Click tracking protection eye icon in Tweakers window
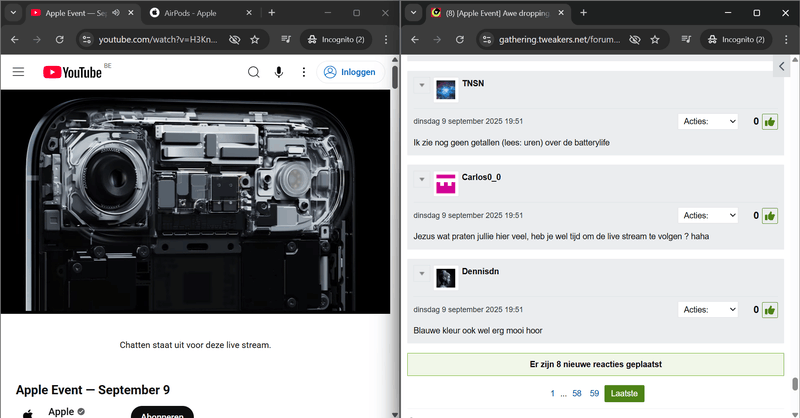This screenshot has height=418, width=800. [x=635, y=39]
